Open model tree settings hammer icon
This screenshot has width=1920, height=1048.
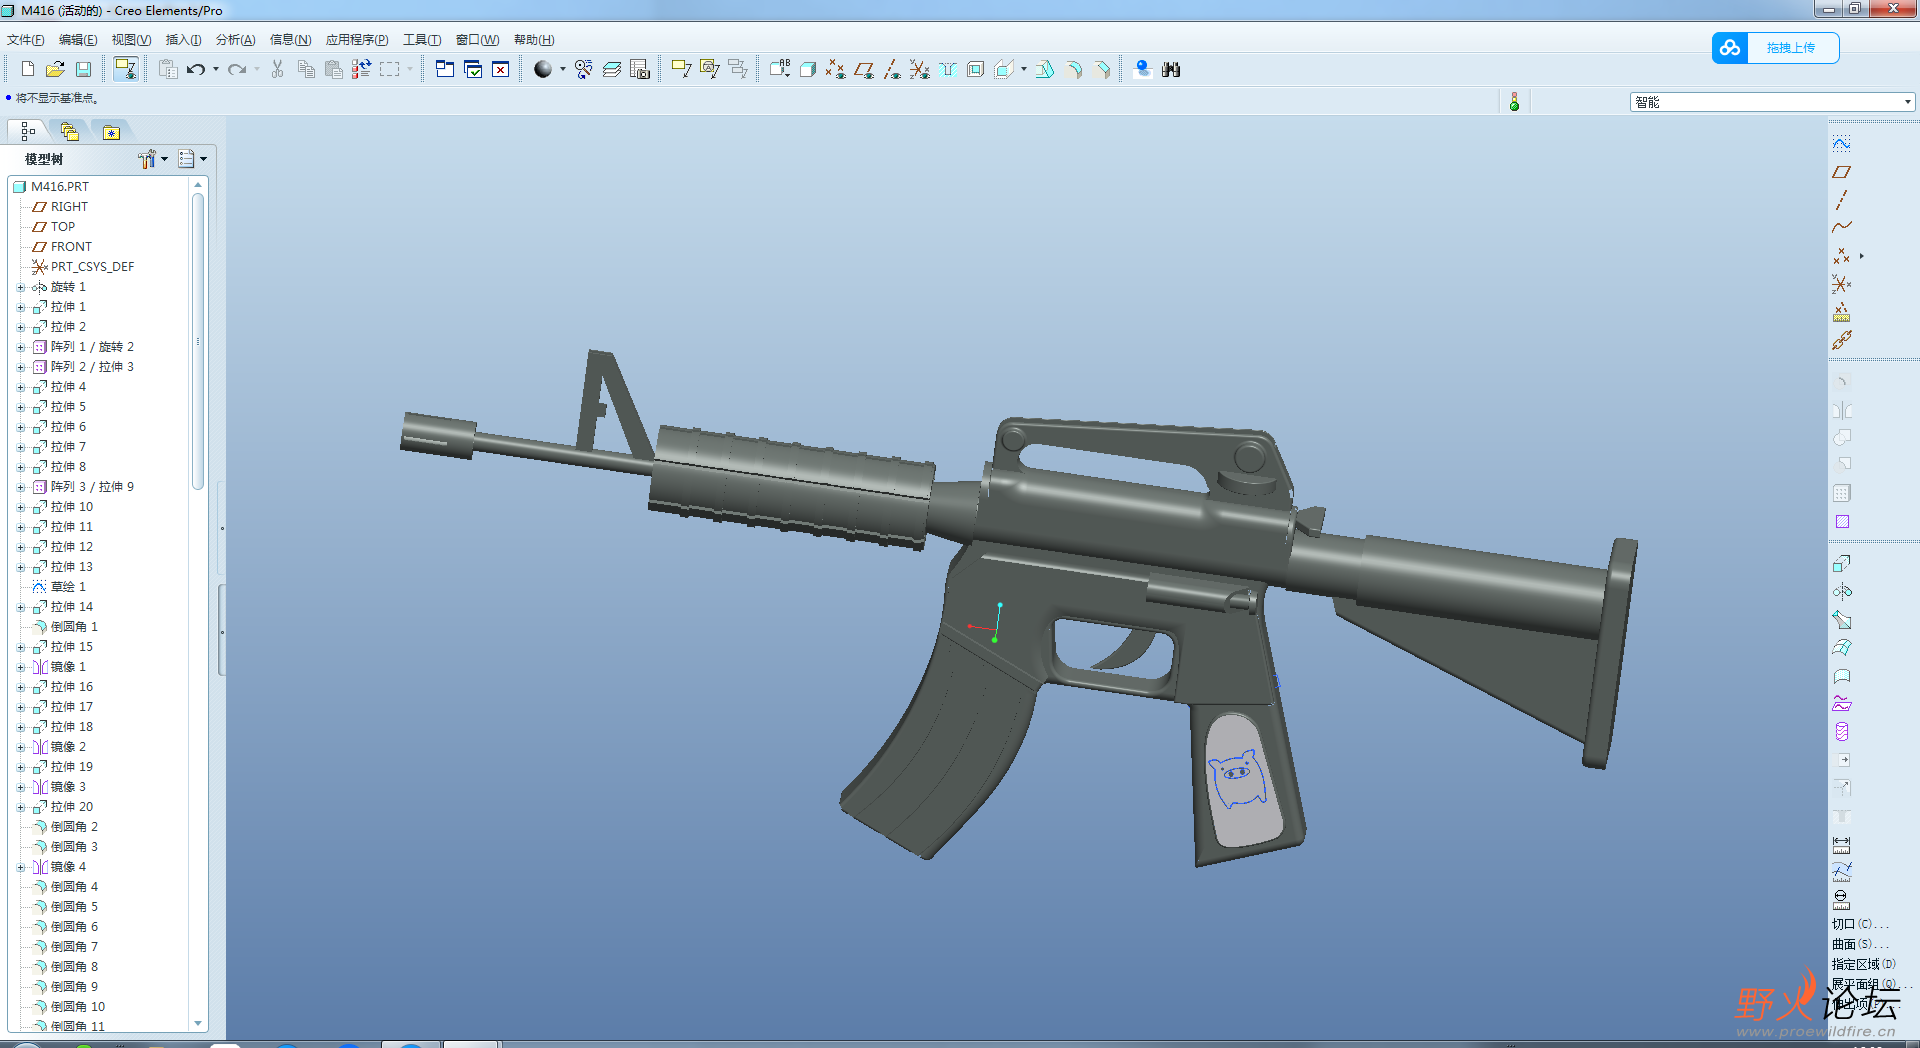(147, 159)
